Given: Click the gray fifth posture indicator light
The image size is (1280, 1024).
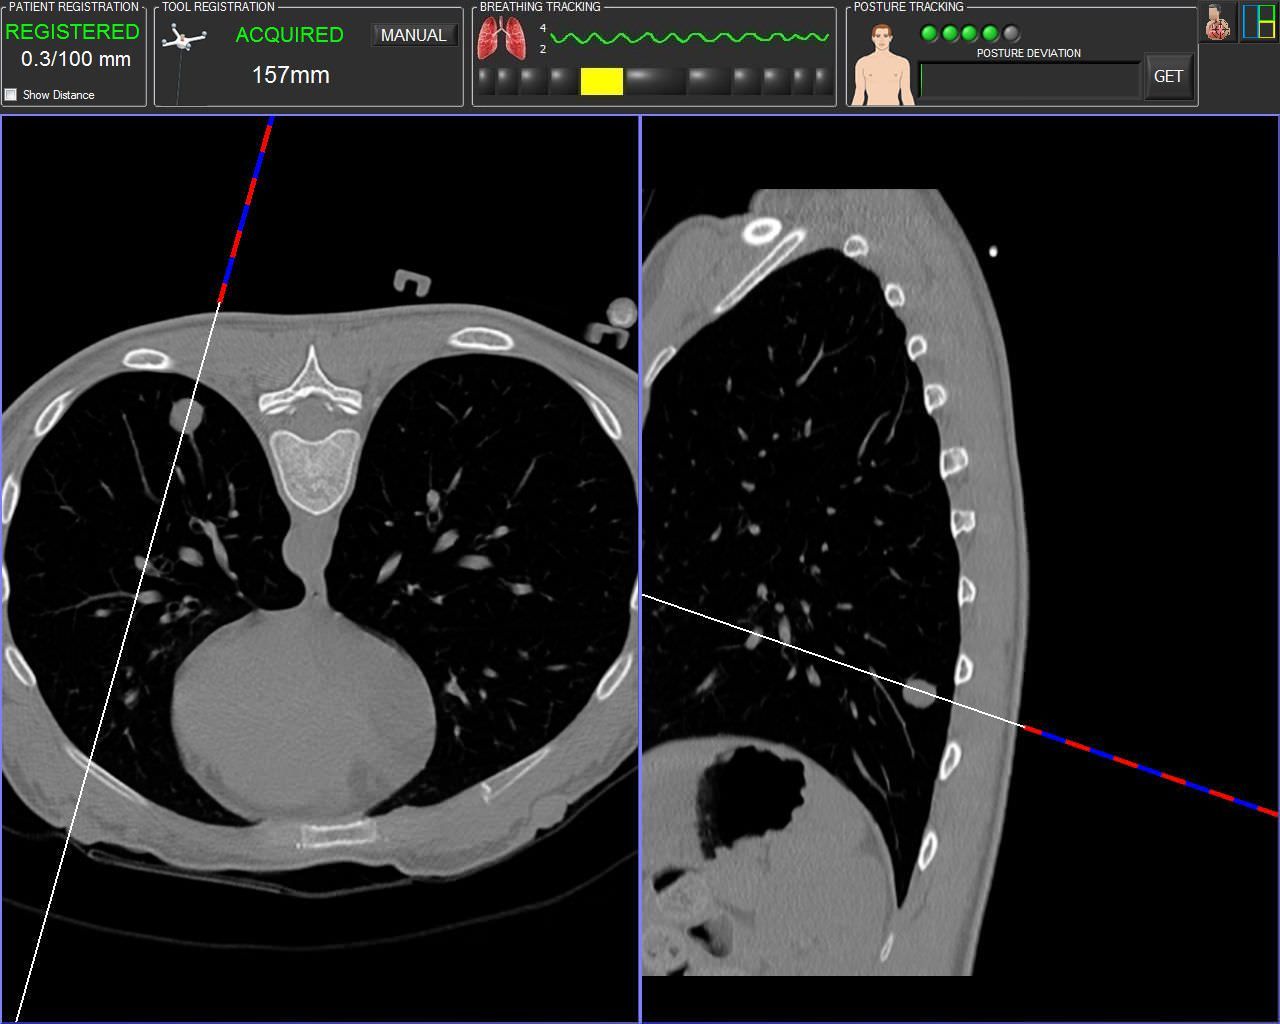Looking at the screenshot, I should click(1011, 34).
